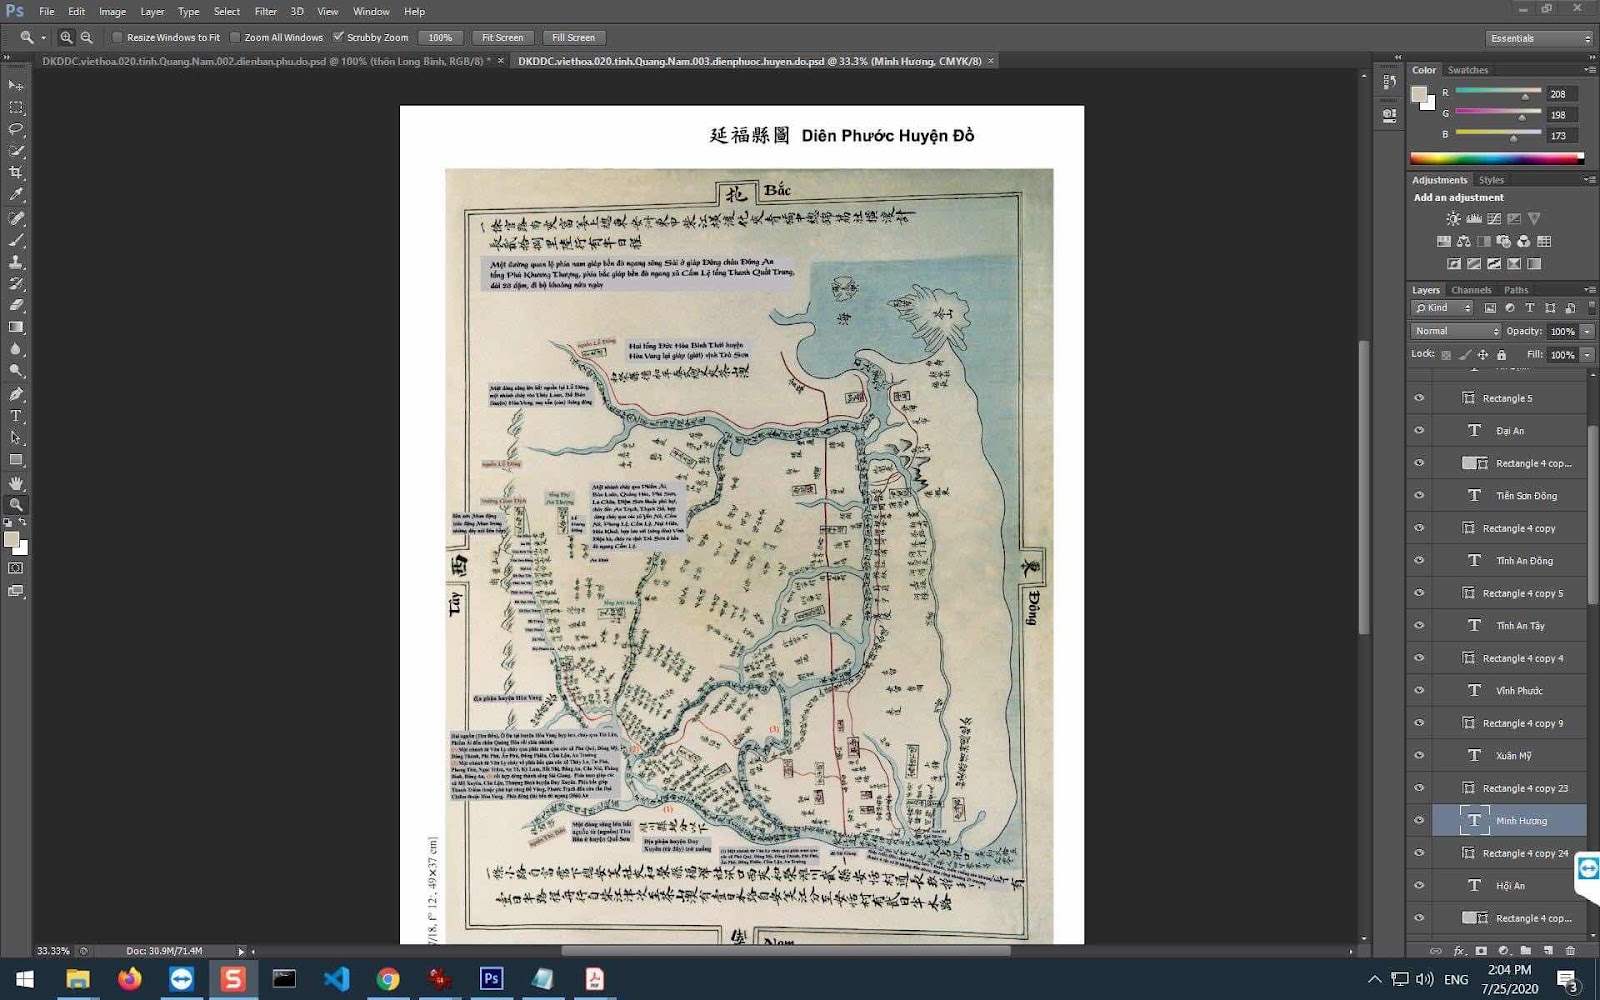This screenshot has width=1600, height=1000.
Task: Select the Eraser tool
Action: click(16, 305)
